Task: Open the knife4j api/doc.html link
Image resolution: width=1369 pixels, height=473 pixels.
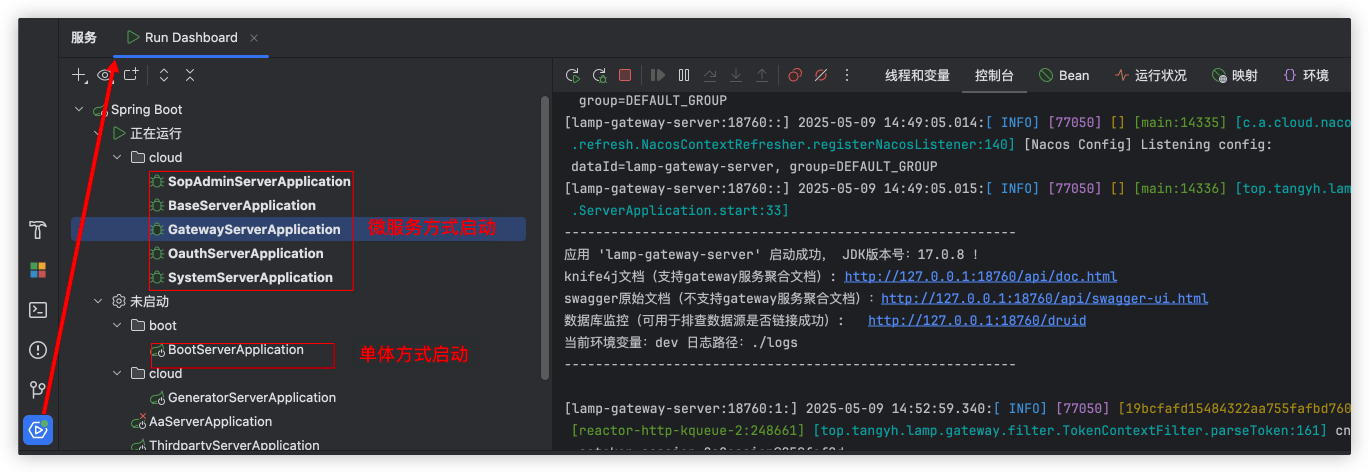Action: [980, 276]
